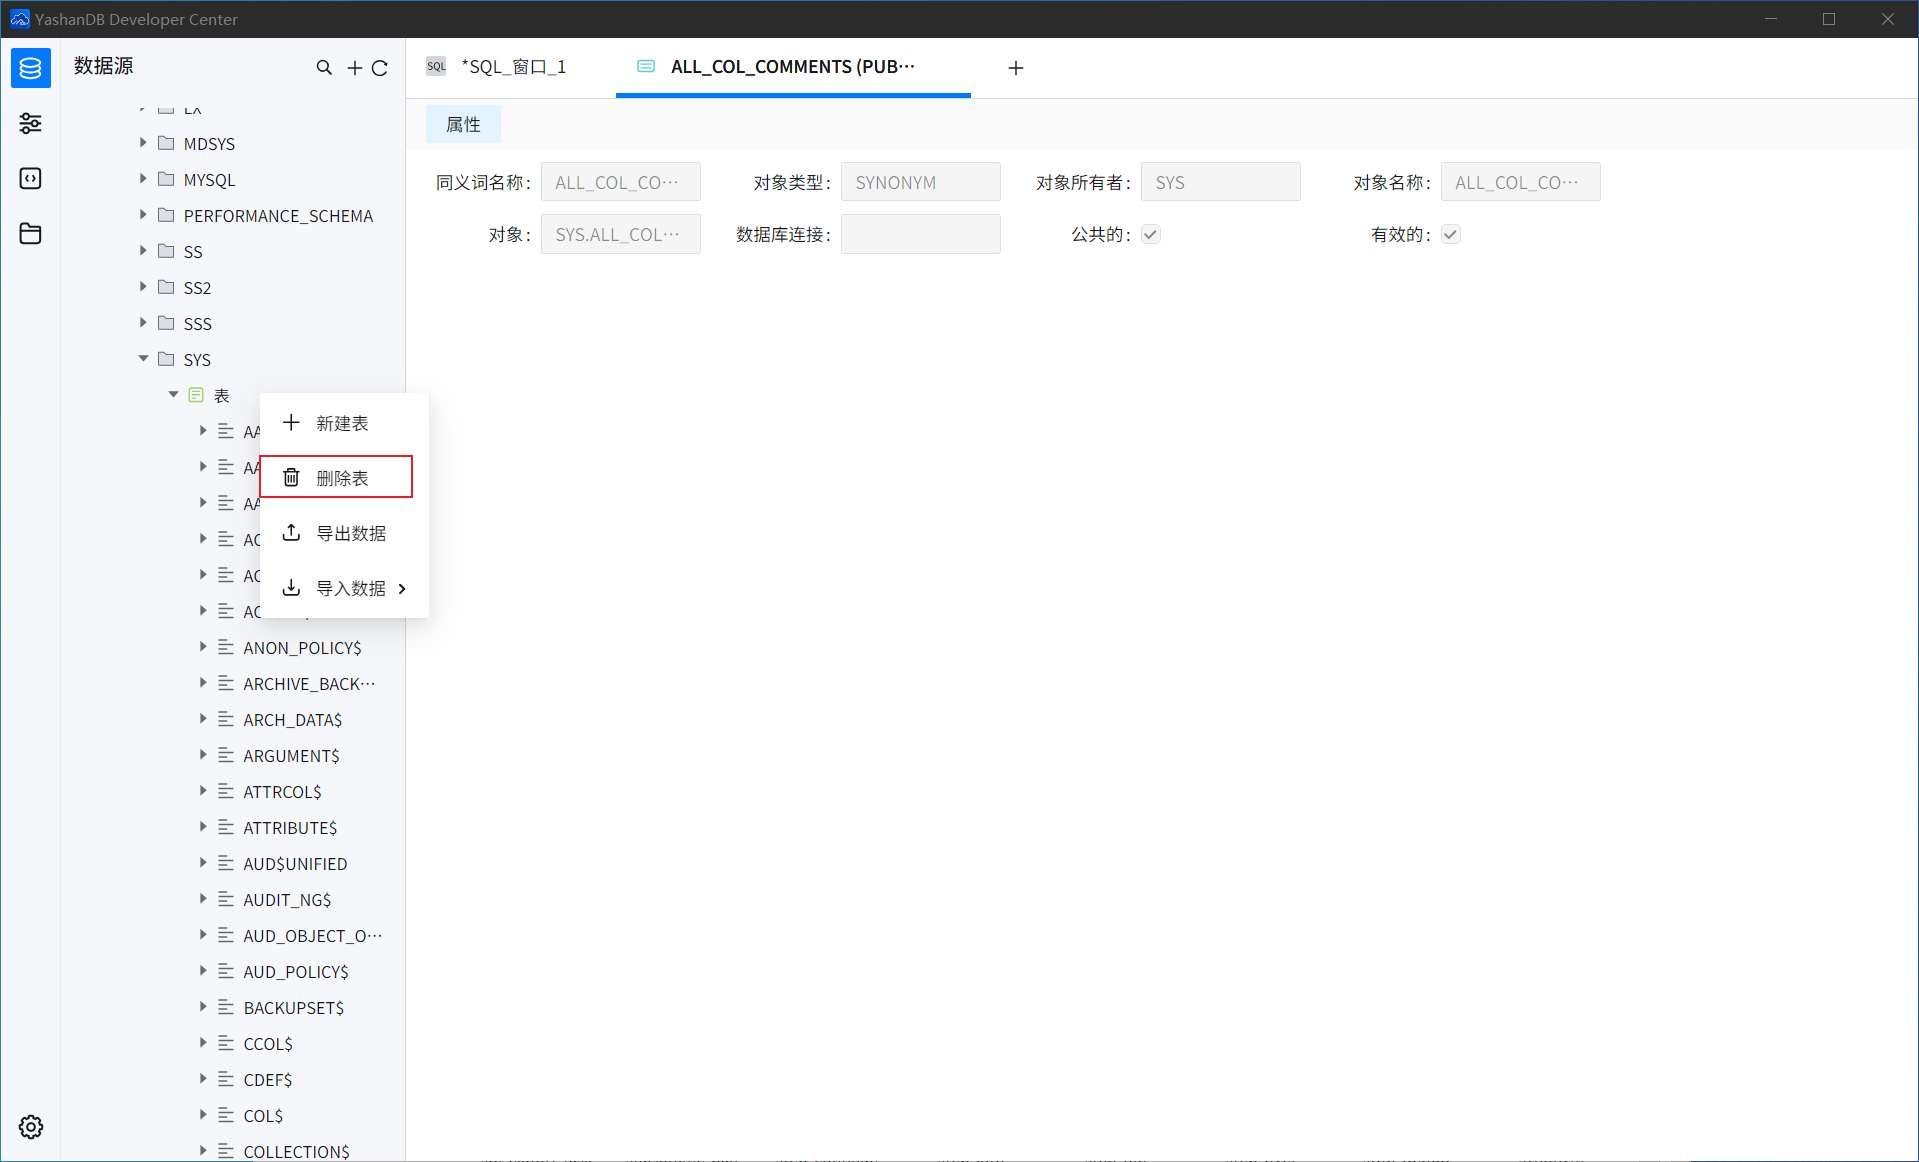Image resolution: width=1919 pixels, height=1162 pixels.
Task: Switch to the SQL_窗口_1 tab
Action: 512,67
